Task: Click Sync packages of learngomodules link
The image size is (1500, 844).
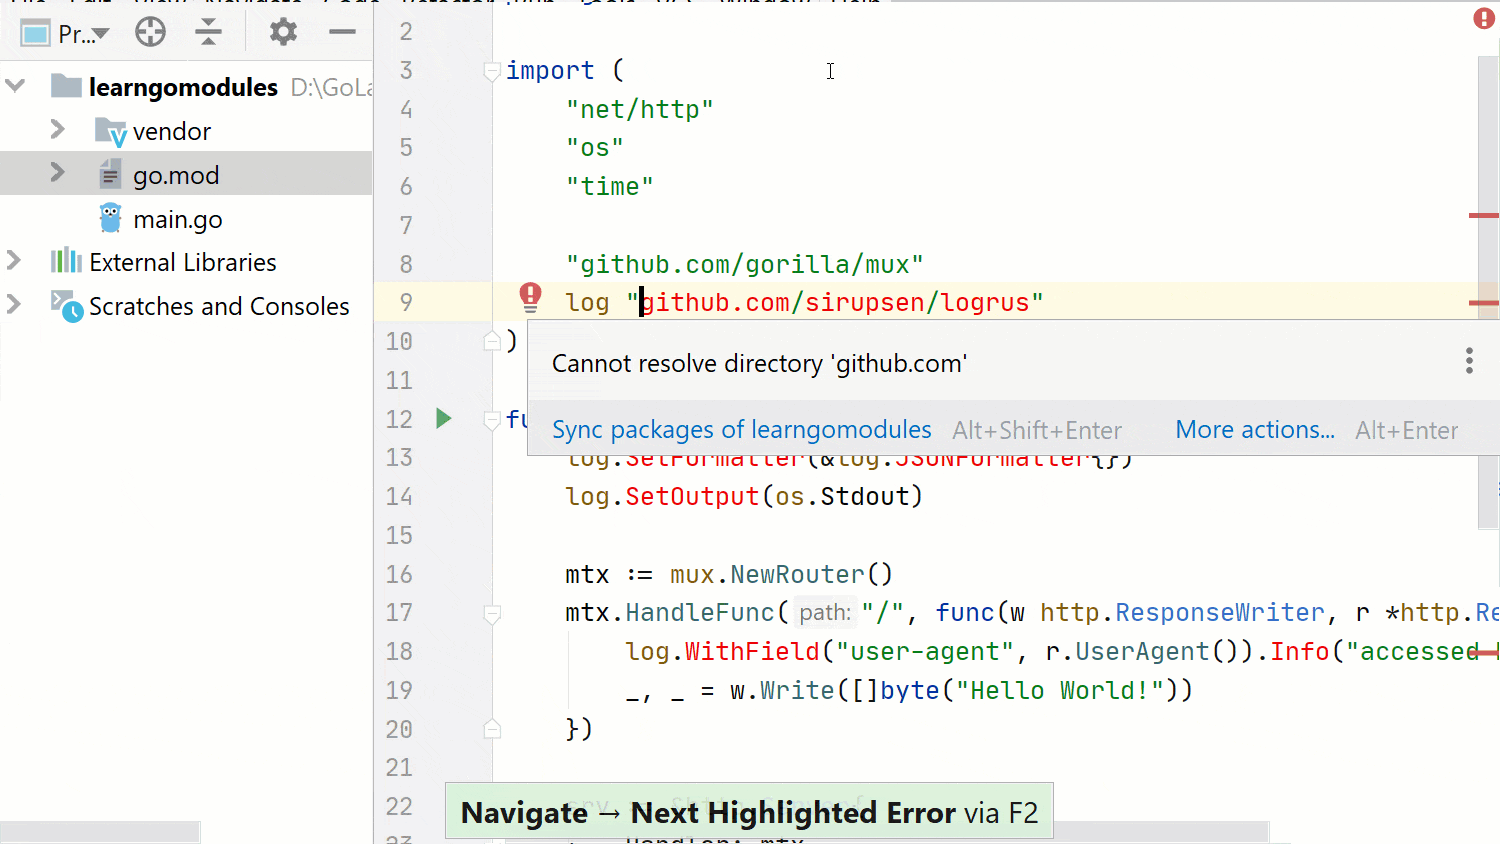Action: (741, 430)
